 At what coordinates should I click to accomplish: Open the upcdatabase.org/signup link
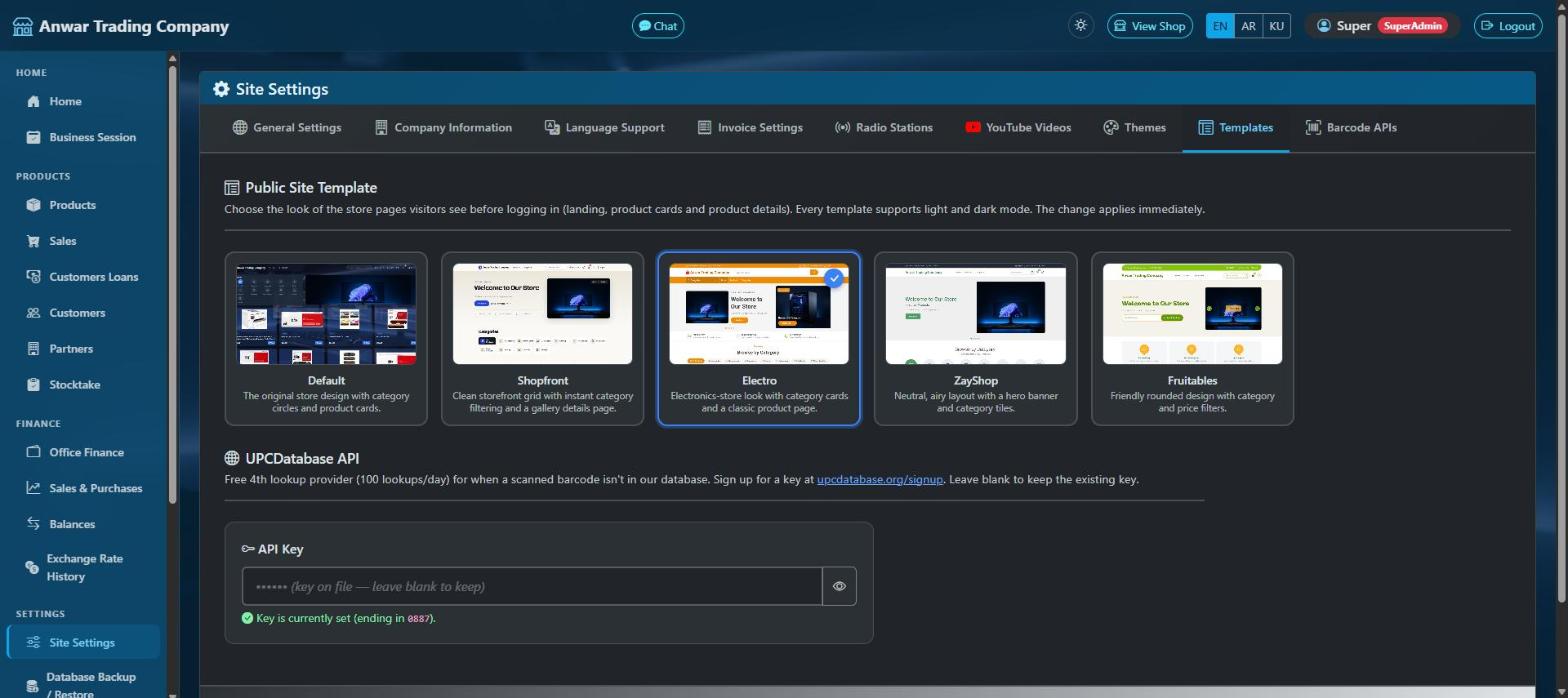pos(880,480)
